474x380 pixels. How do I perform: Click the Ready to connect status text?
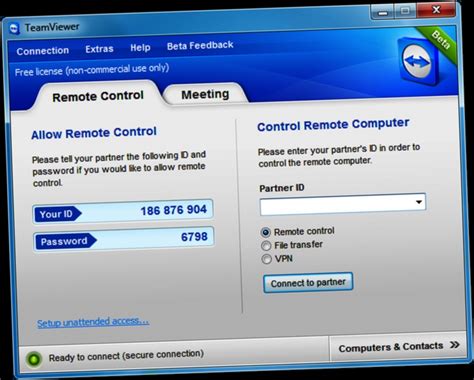click(x=126, y=355)
